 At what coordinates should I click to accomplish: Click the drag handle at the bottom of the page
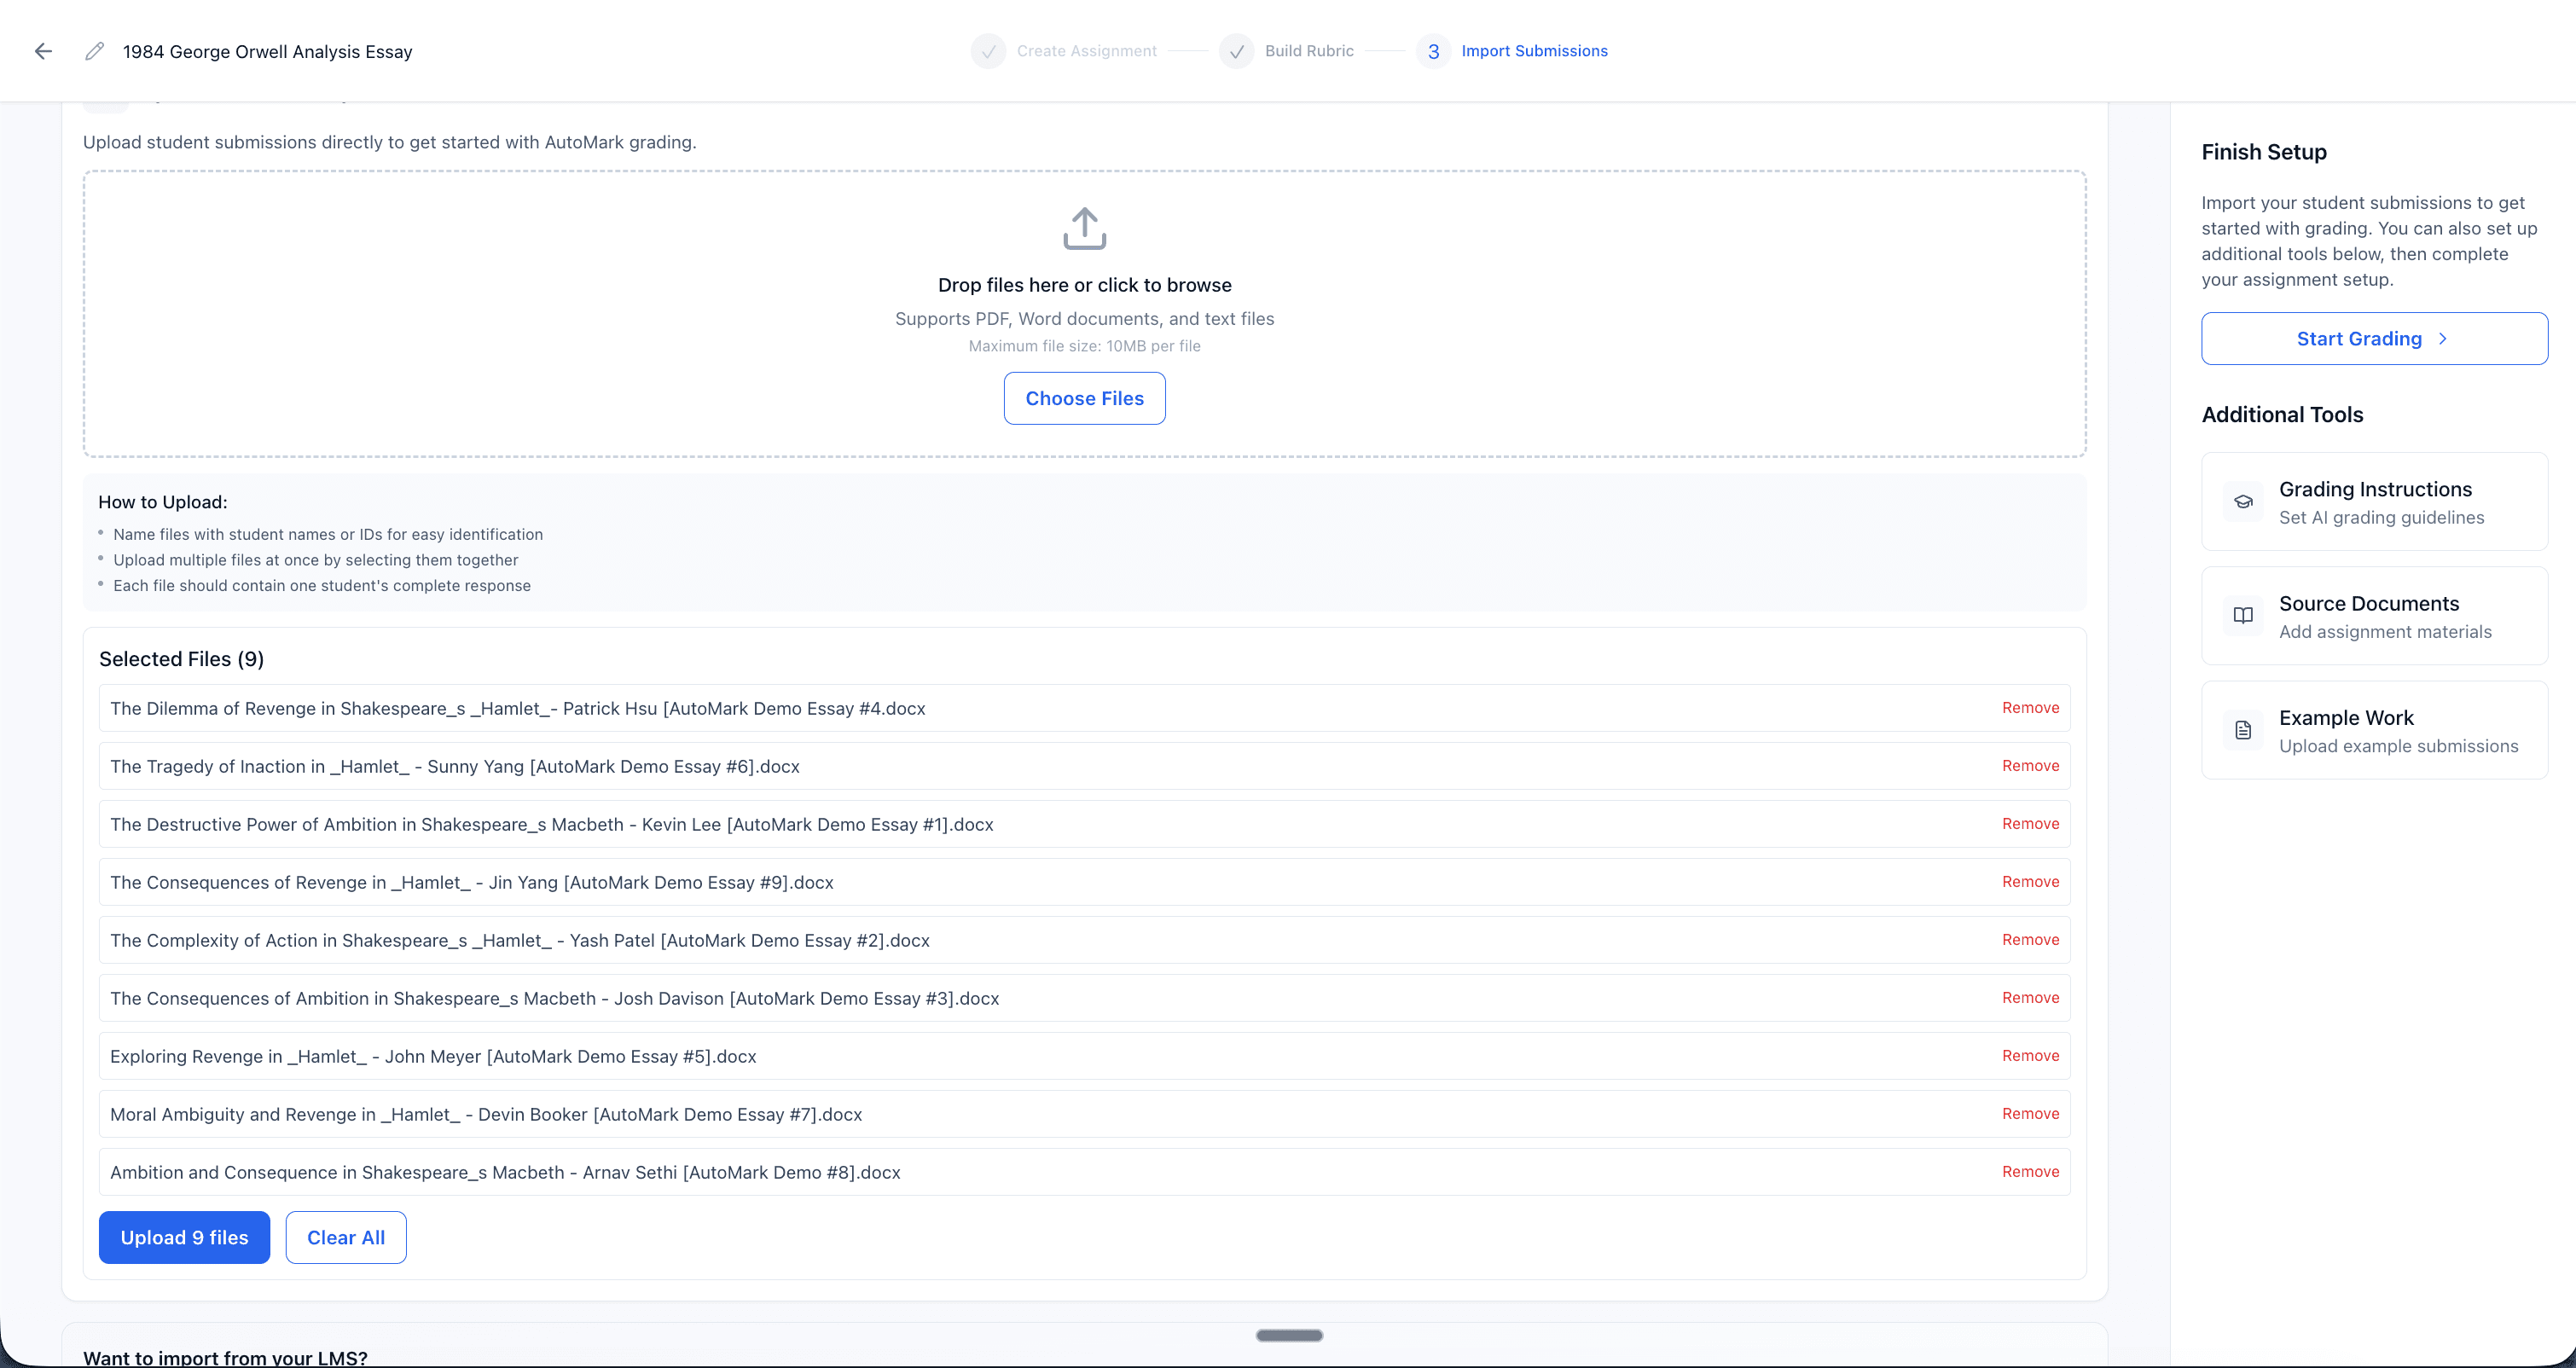click(1288, 1334)
